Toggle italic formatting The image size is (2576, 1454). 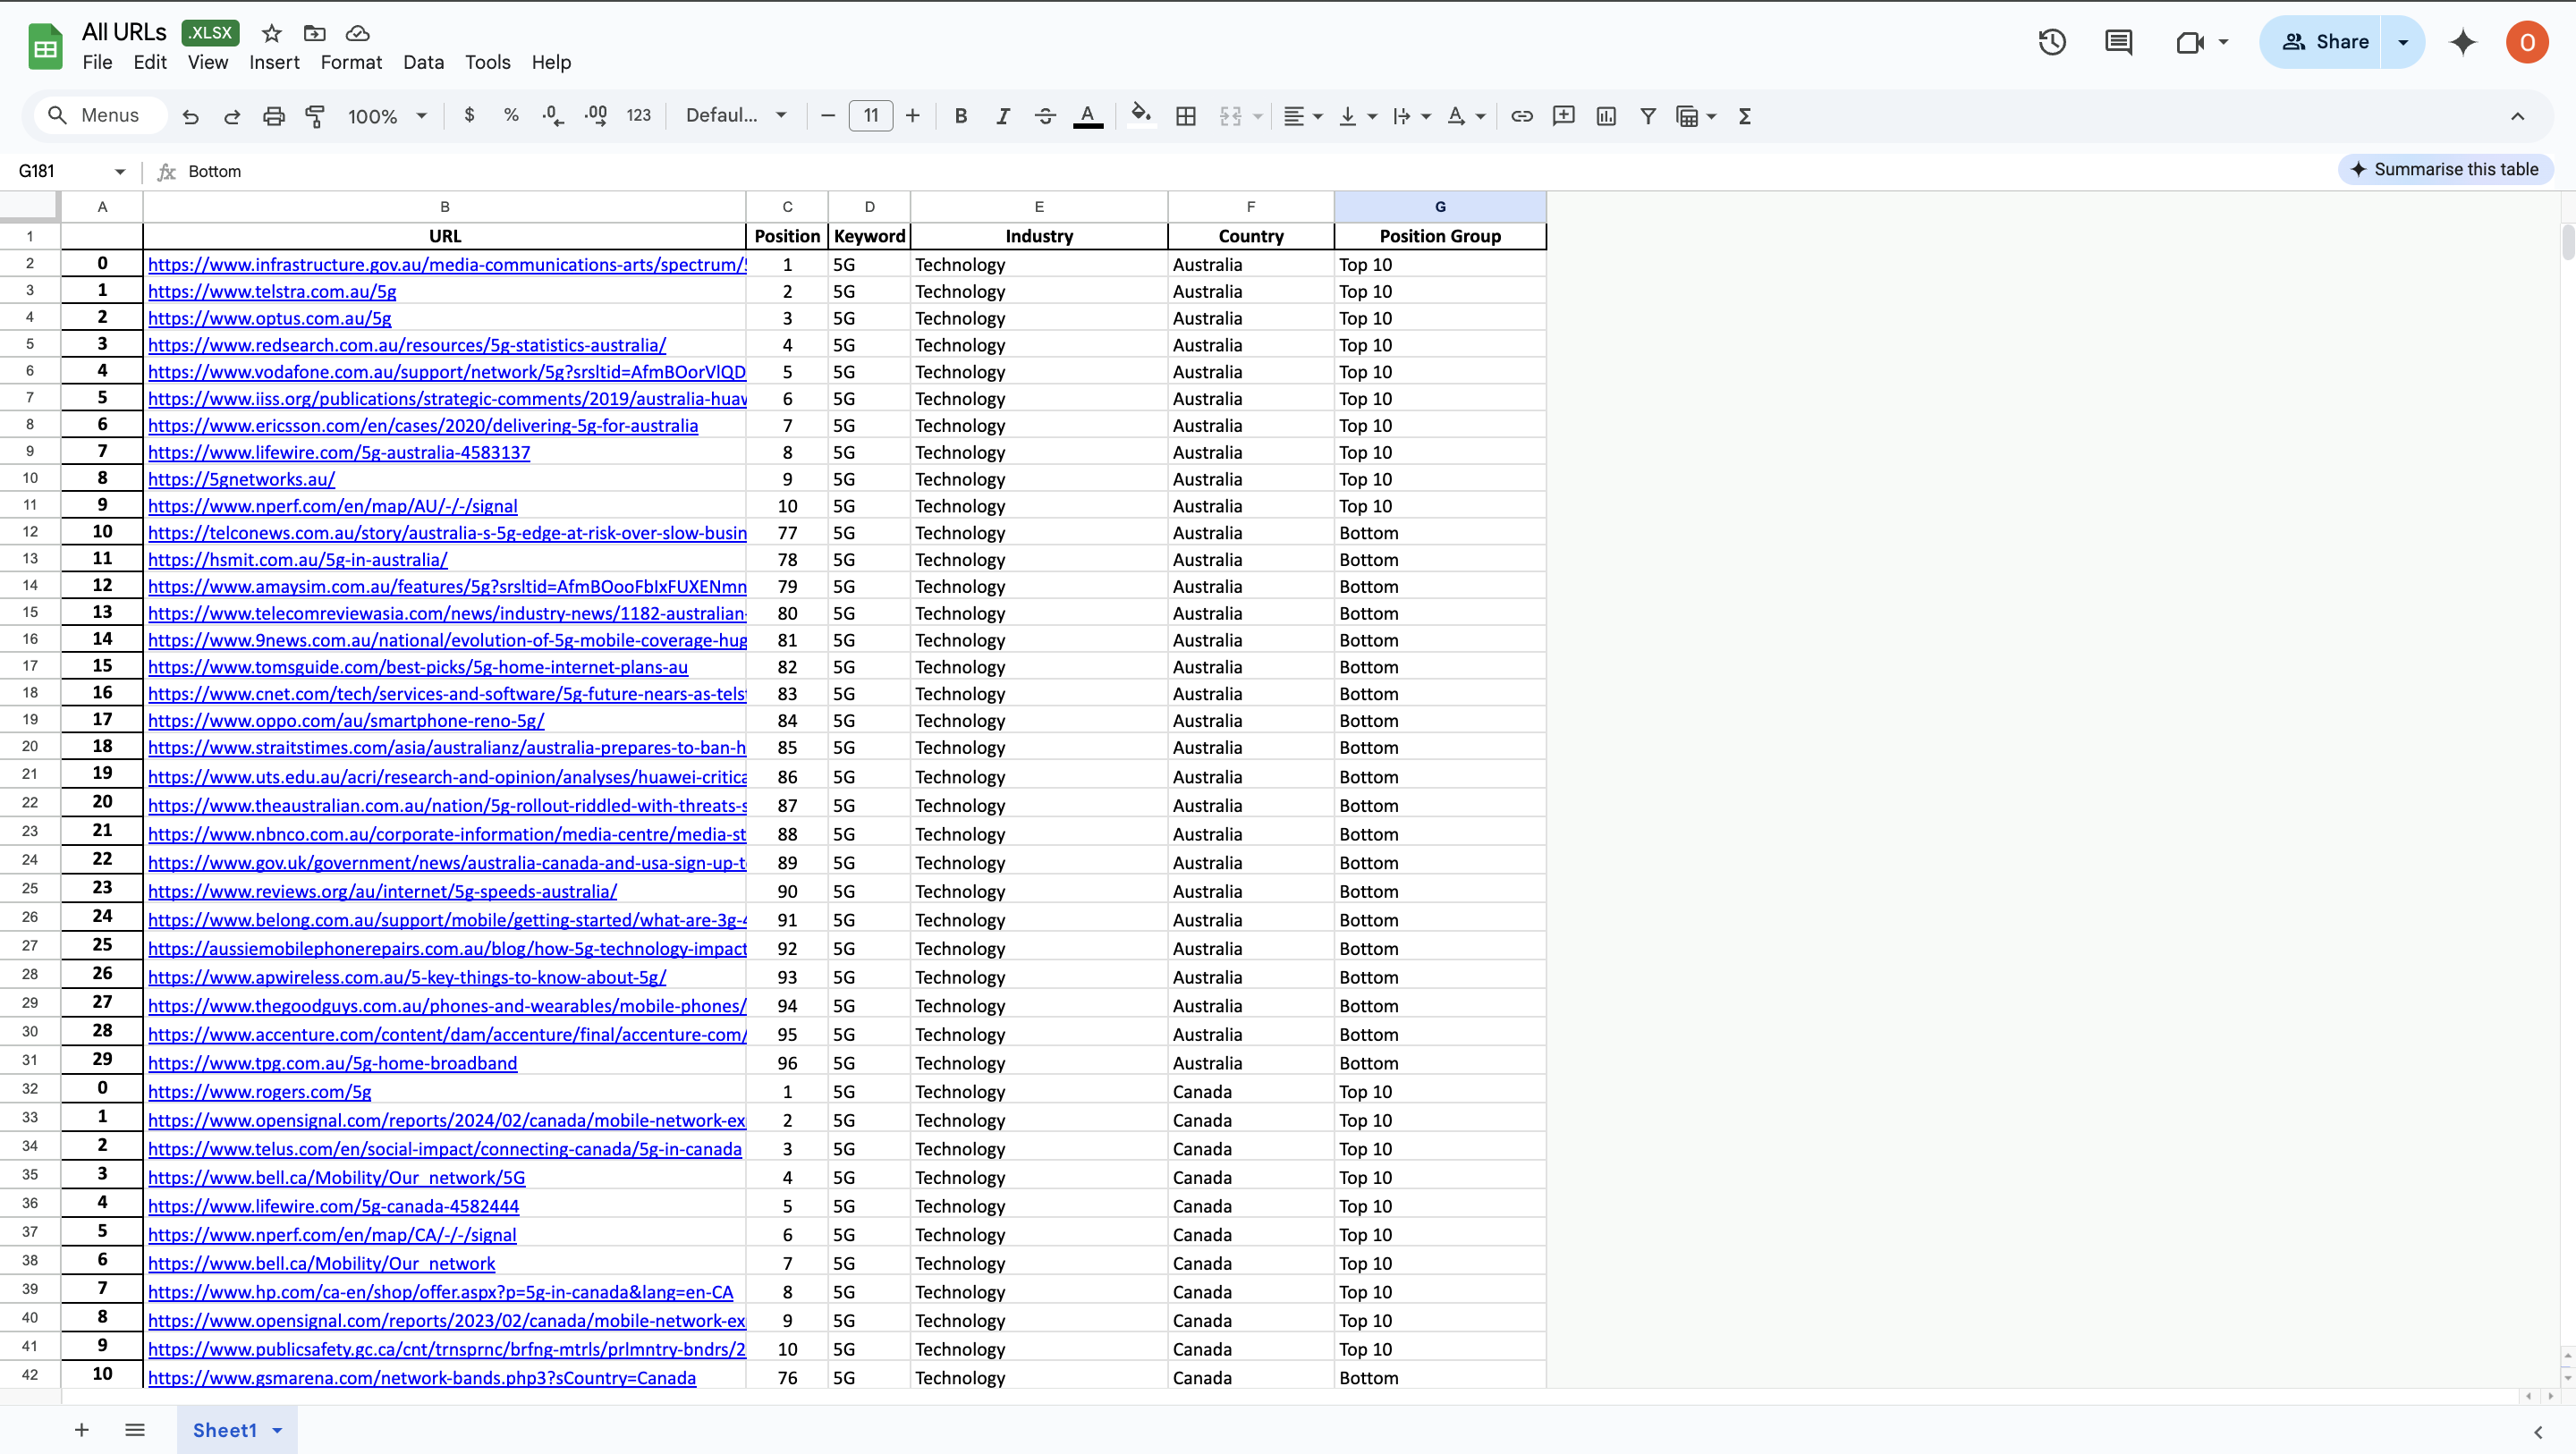pyautogui.click(x=1003, y=116)
